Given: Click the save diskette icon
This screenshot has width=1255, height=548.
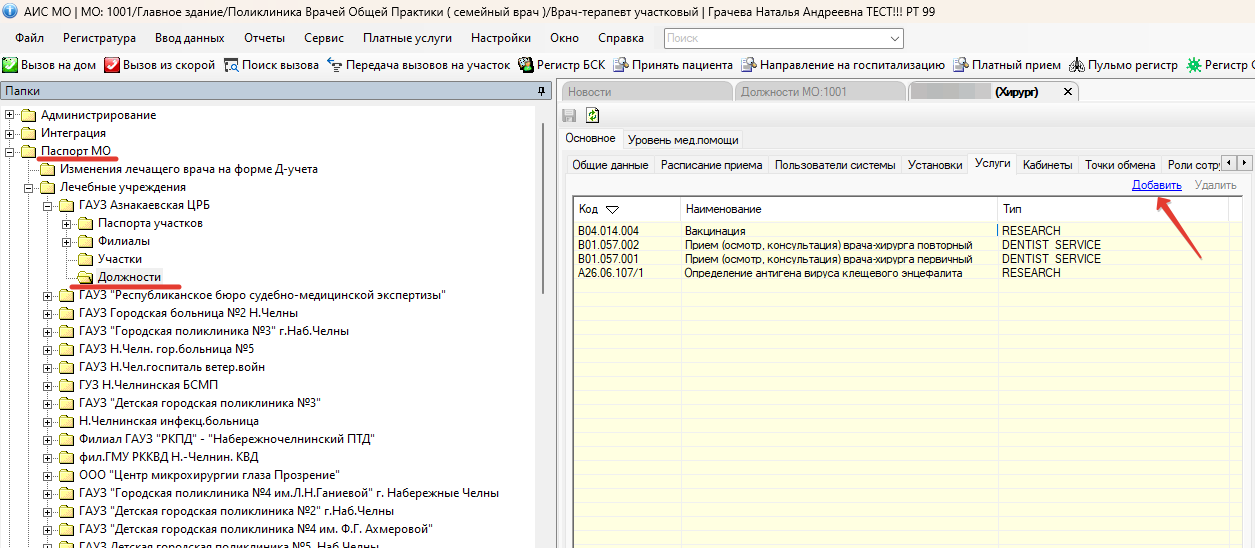Looking at the screenshot, I should click(570, 116).
